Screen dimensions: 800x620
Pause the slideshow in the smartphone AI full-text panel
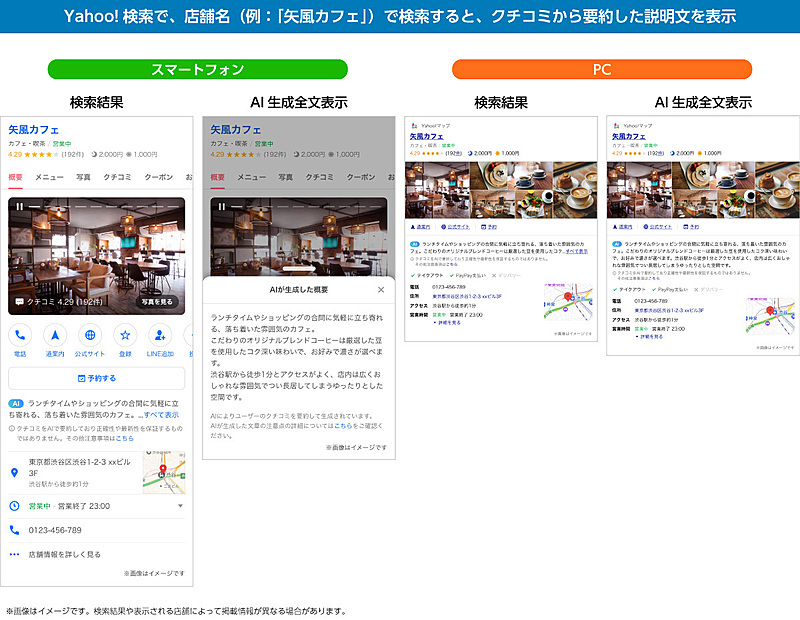pos(222,207)
